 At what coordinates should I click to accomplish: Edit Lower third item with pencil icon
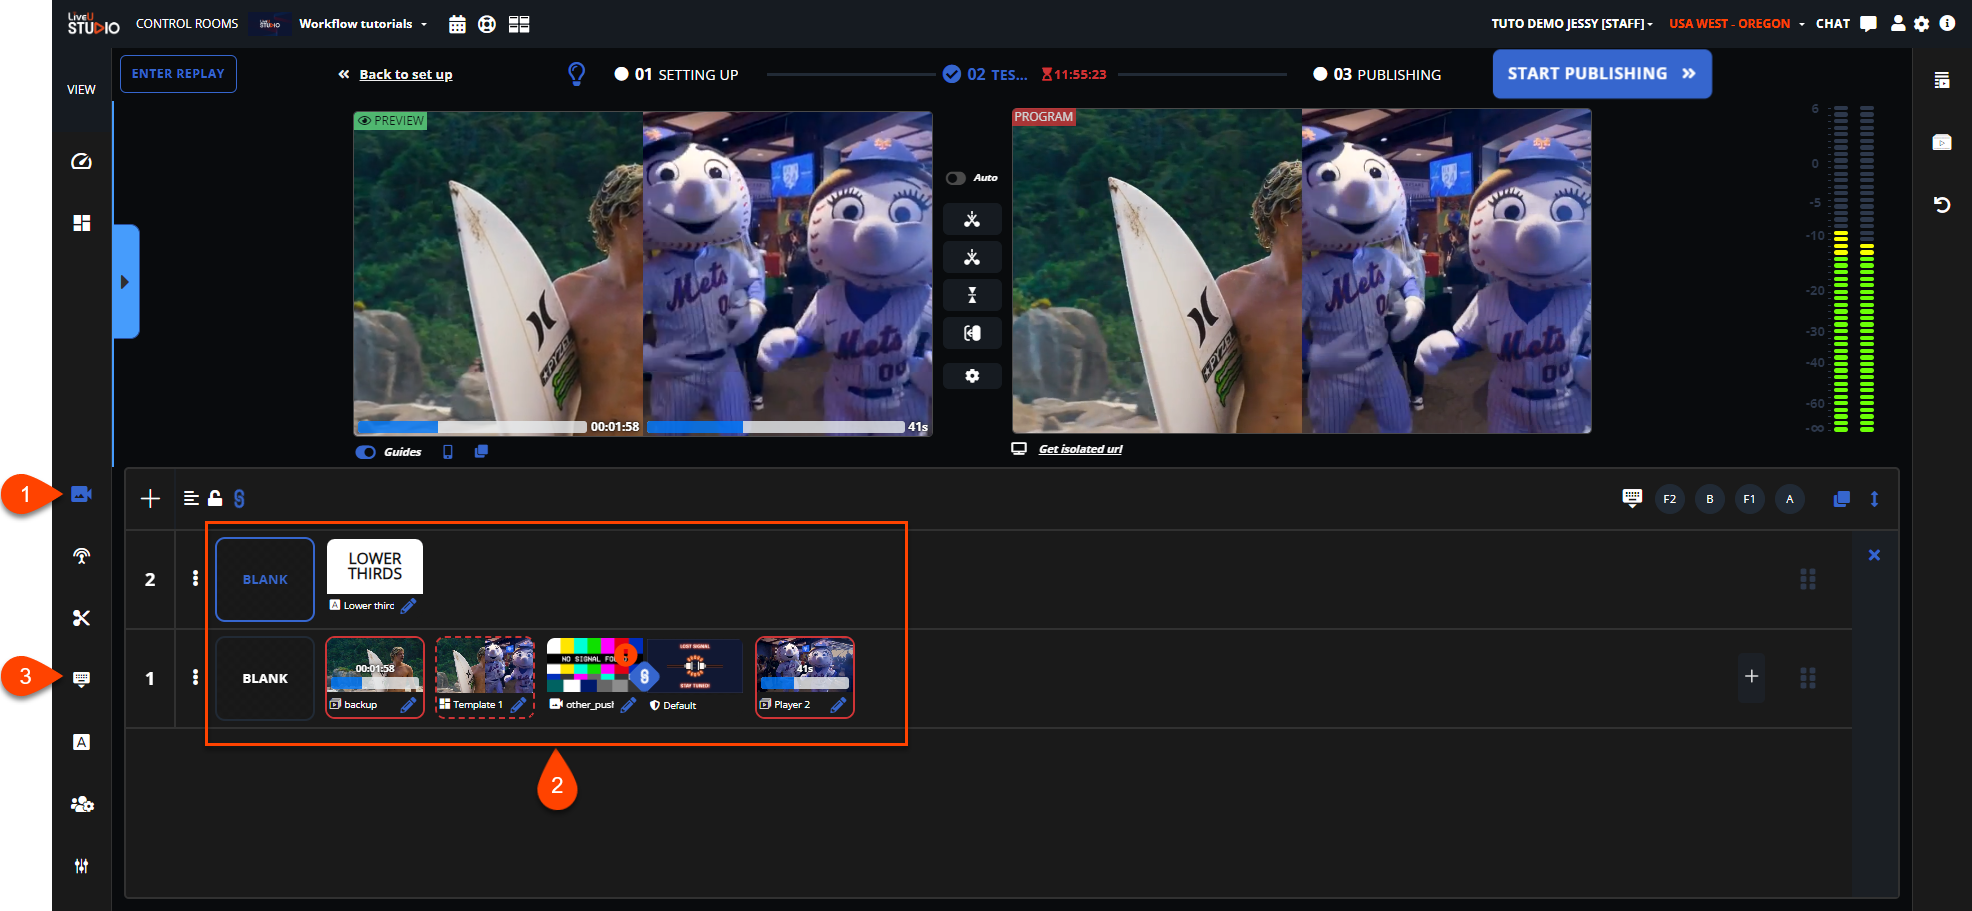coord(408,605)
